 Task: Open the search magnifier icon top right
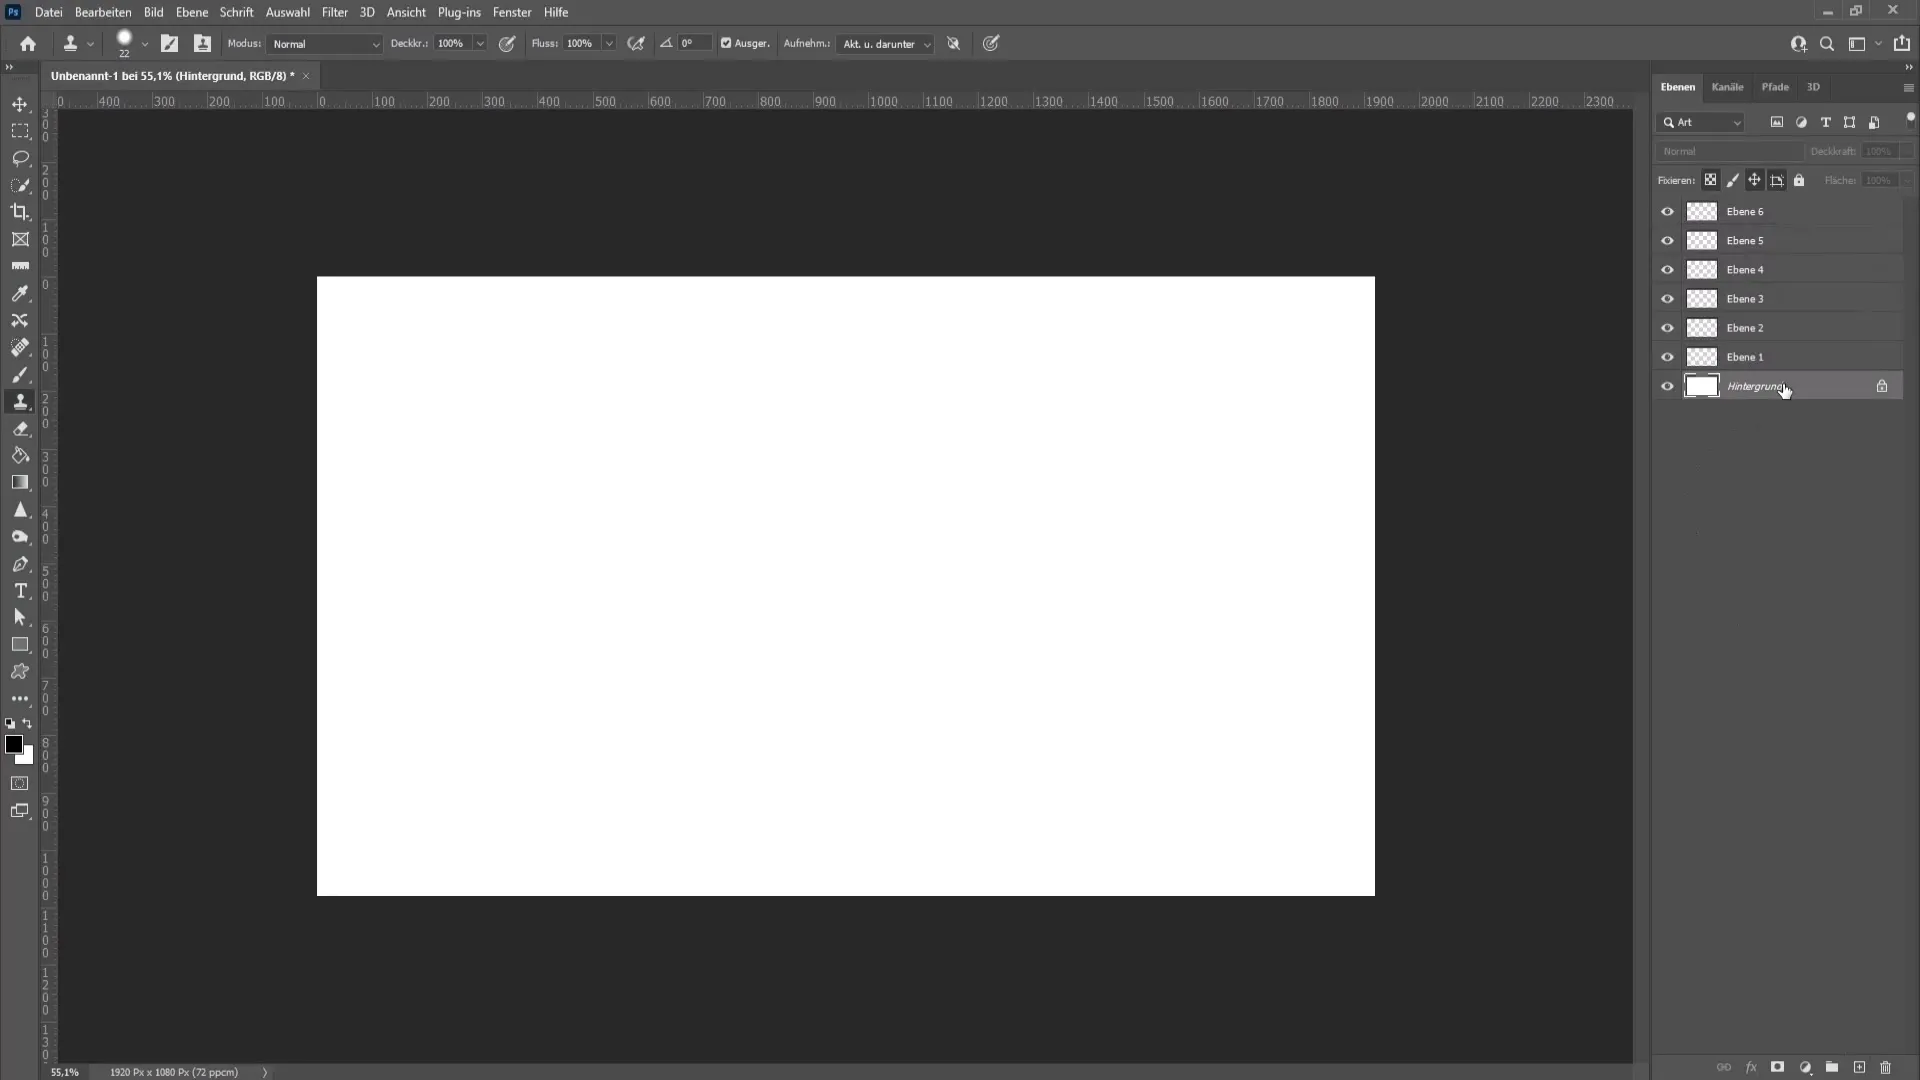click(1827, 44)
